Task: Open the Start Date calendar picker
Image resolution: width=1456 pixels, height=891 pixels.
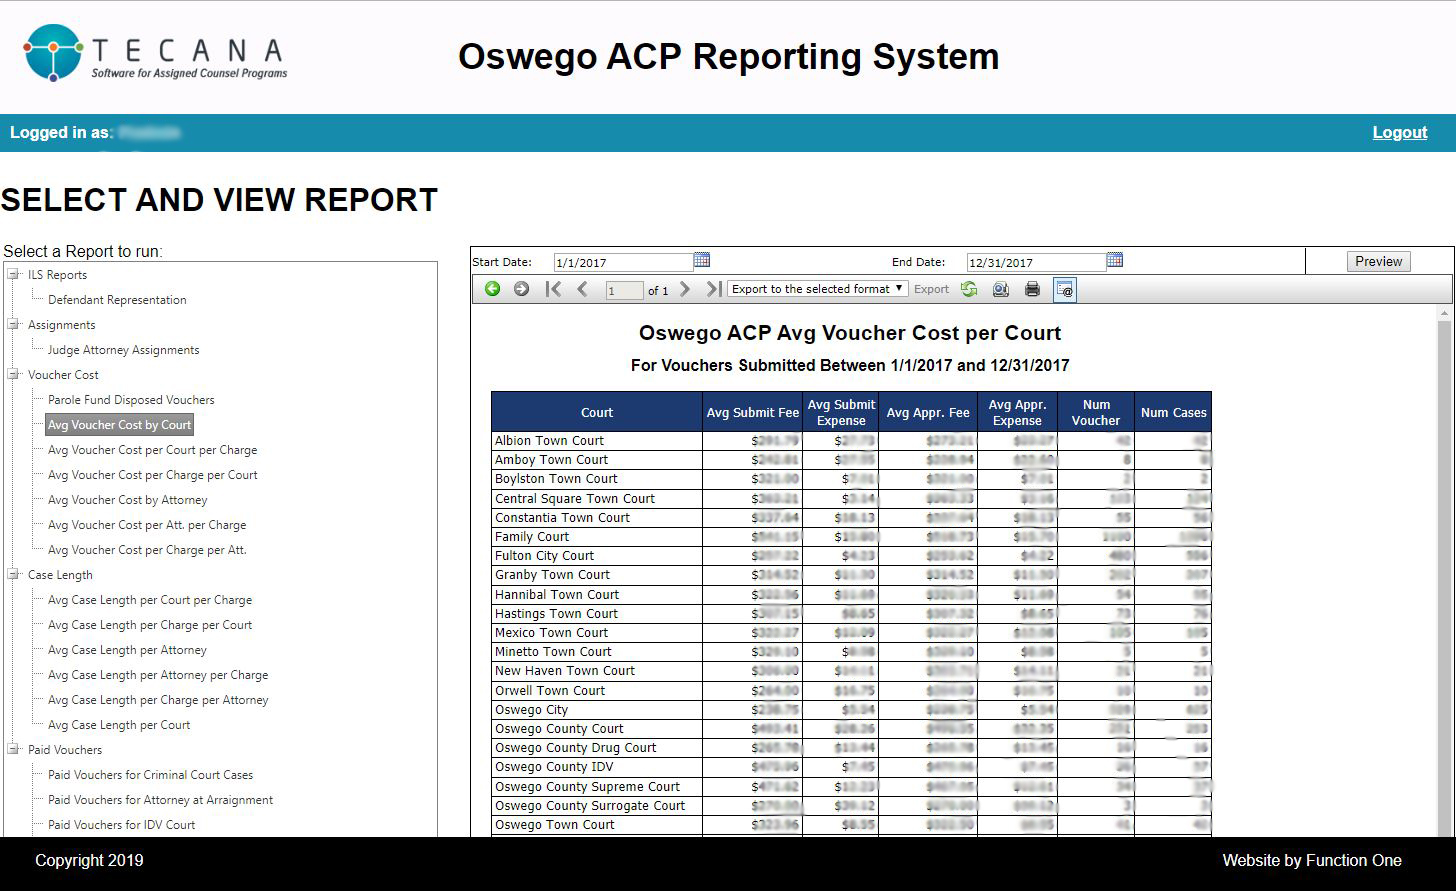Action: [x=702, y=260]
